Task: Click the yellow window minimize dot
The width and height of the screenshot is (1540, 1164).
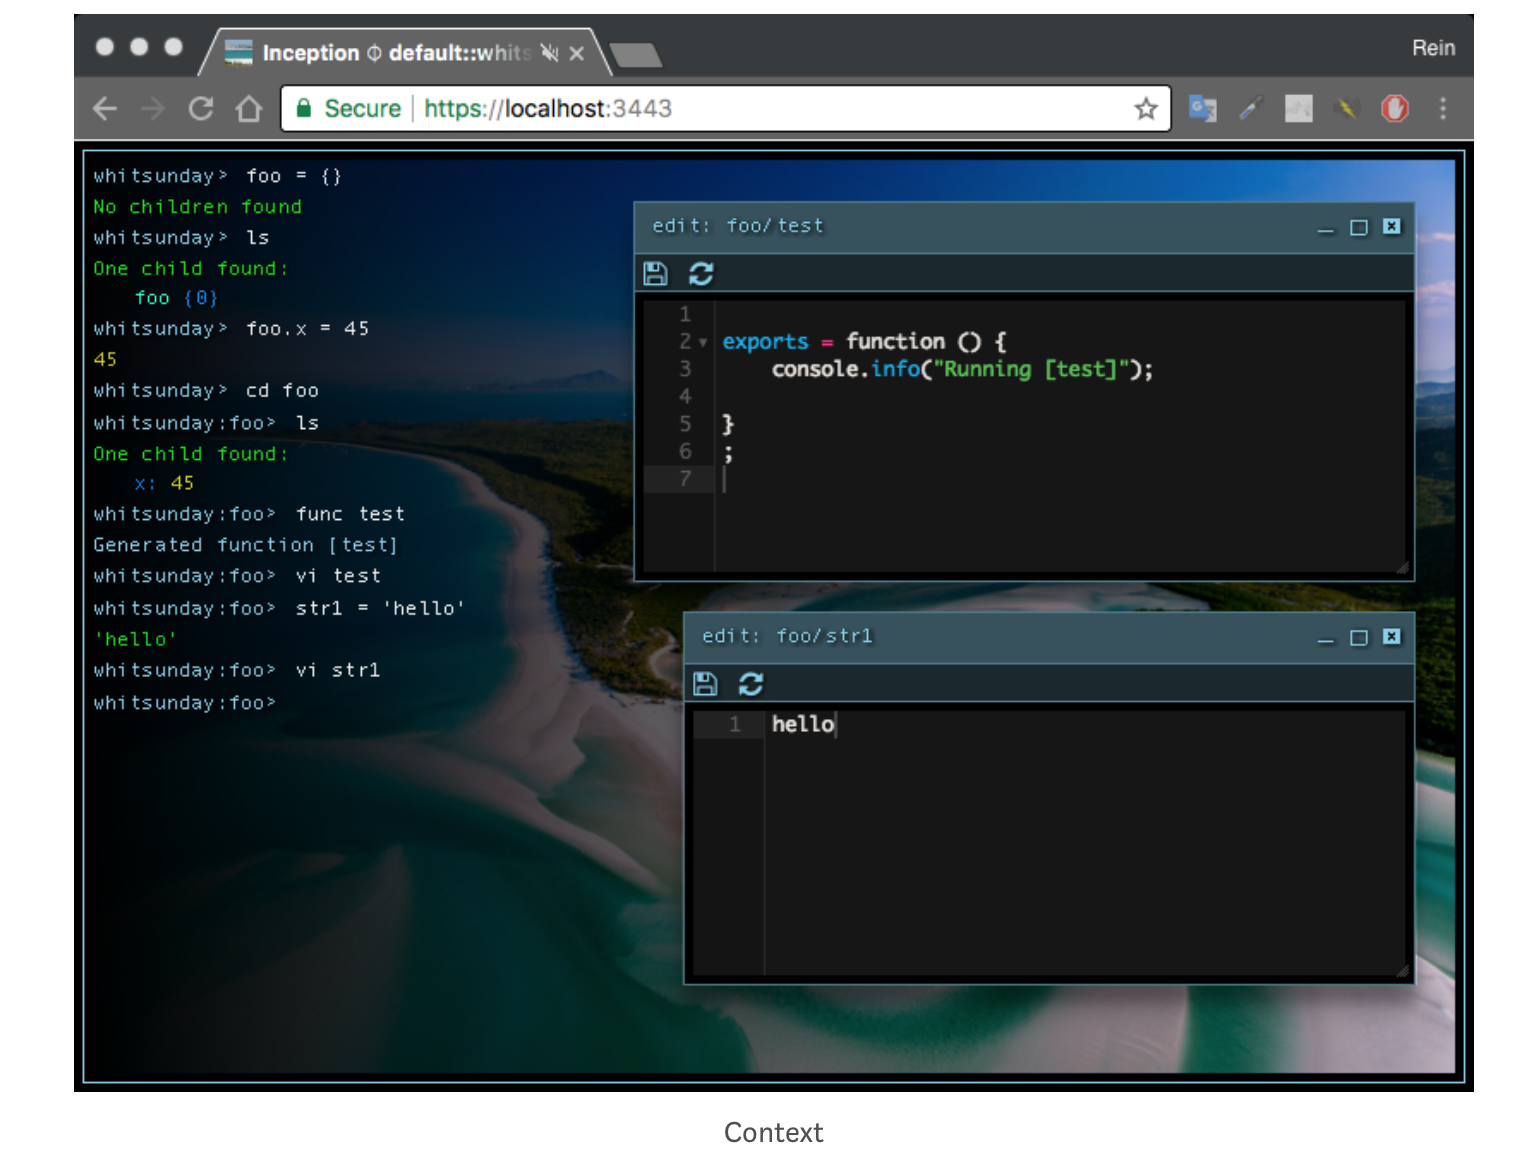Action: click(139, 46)
